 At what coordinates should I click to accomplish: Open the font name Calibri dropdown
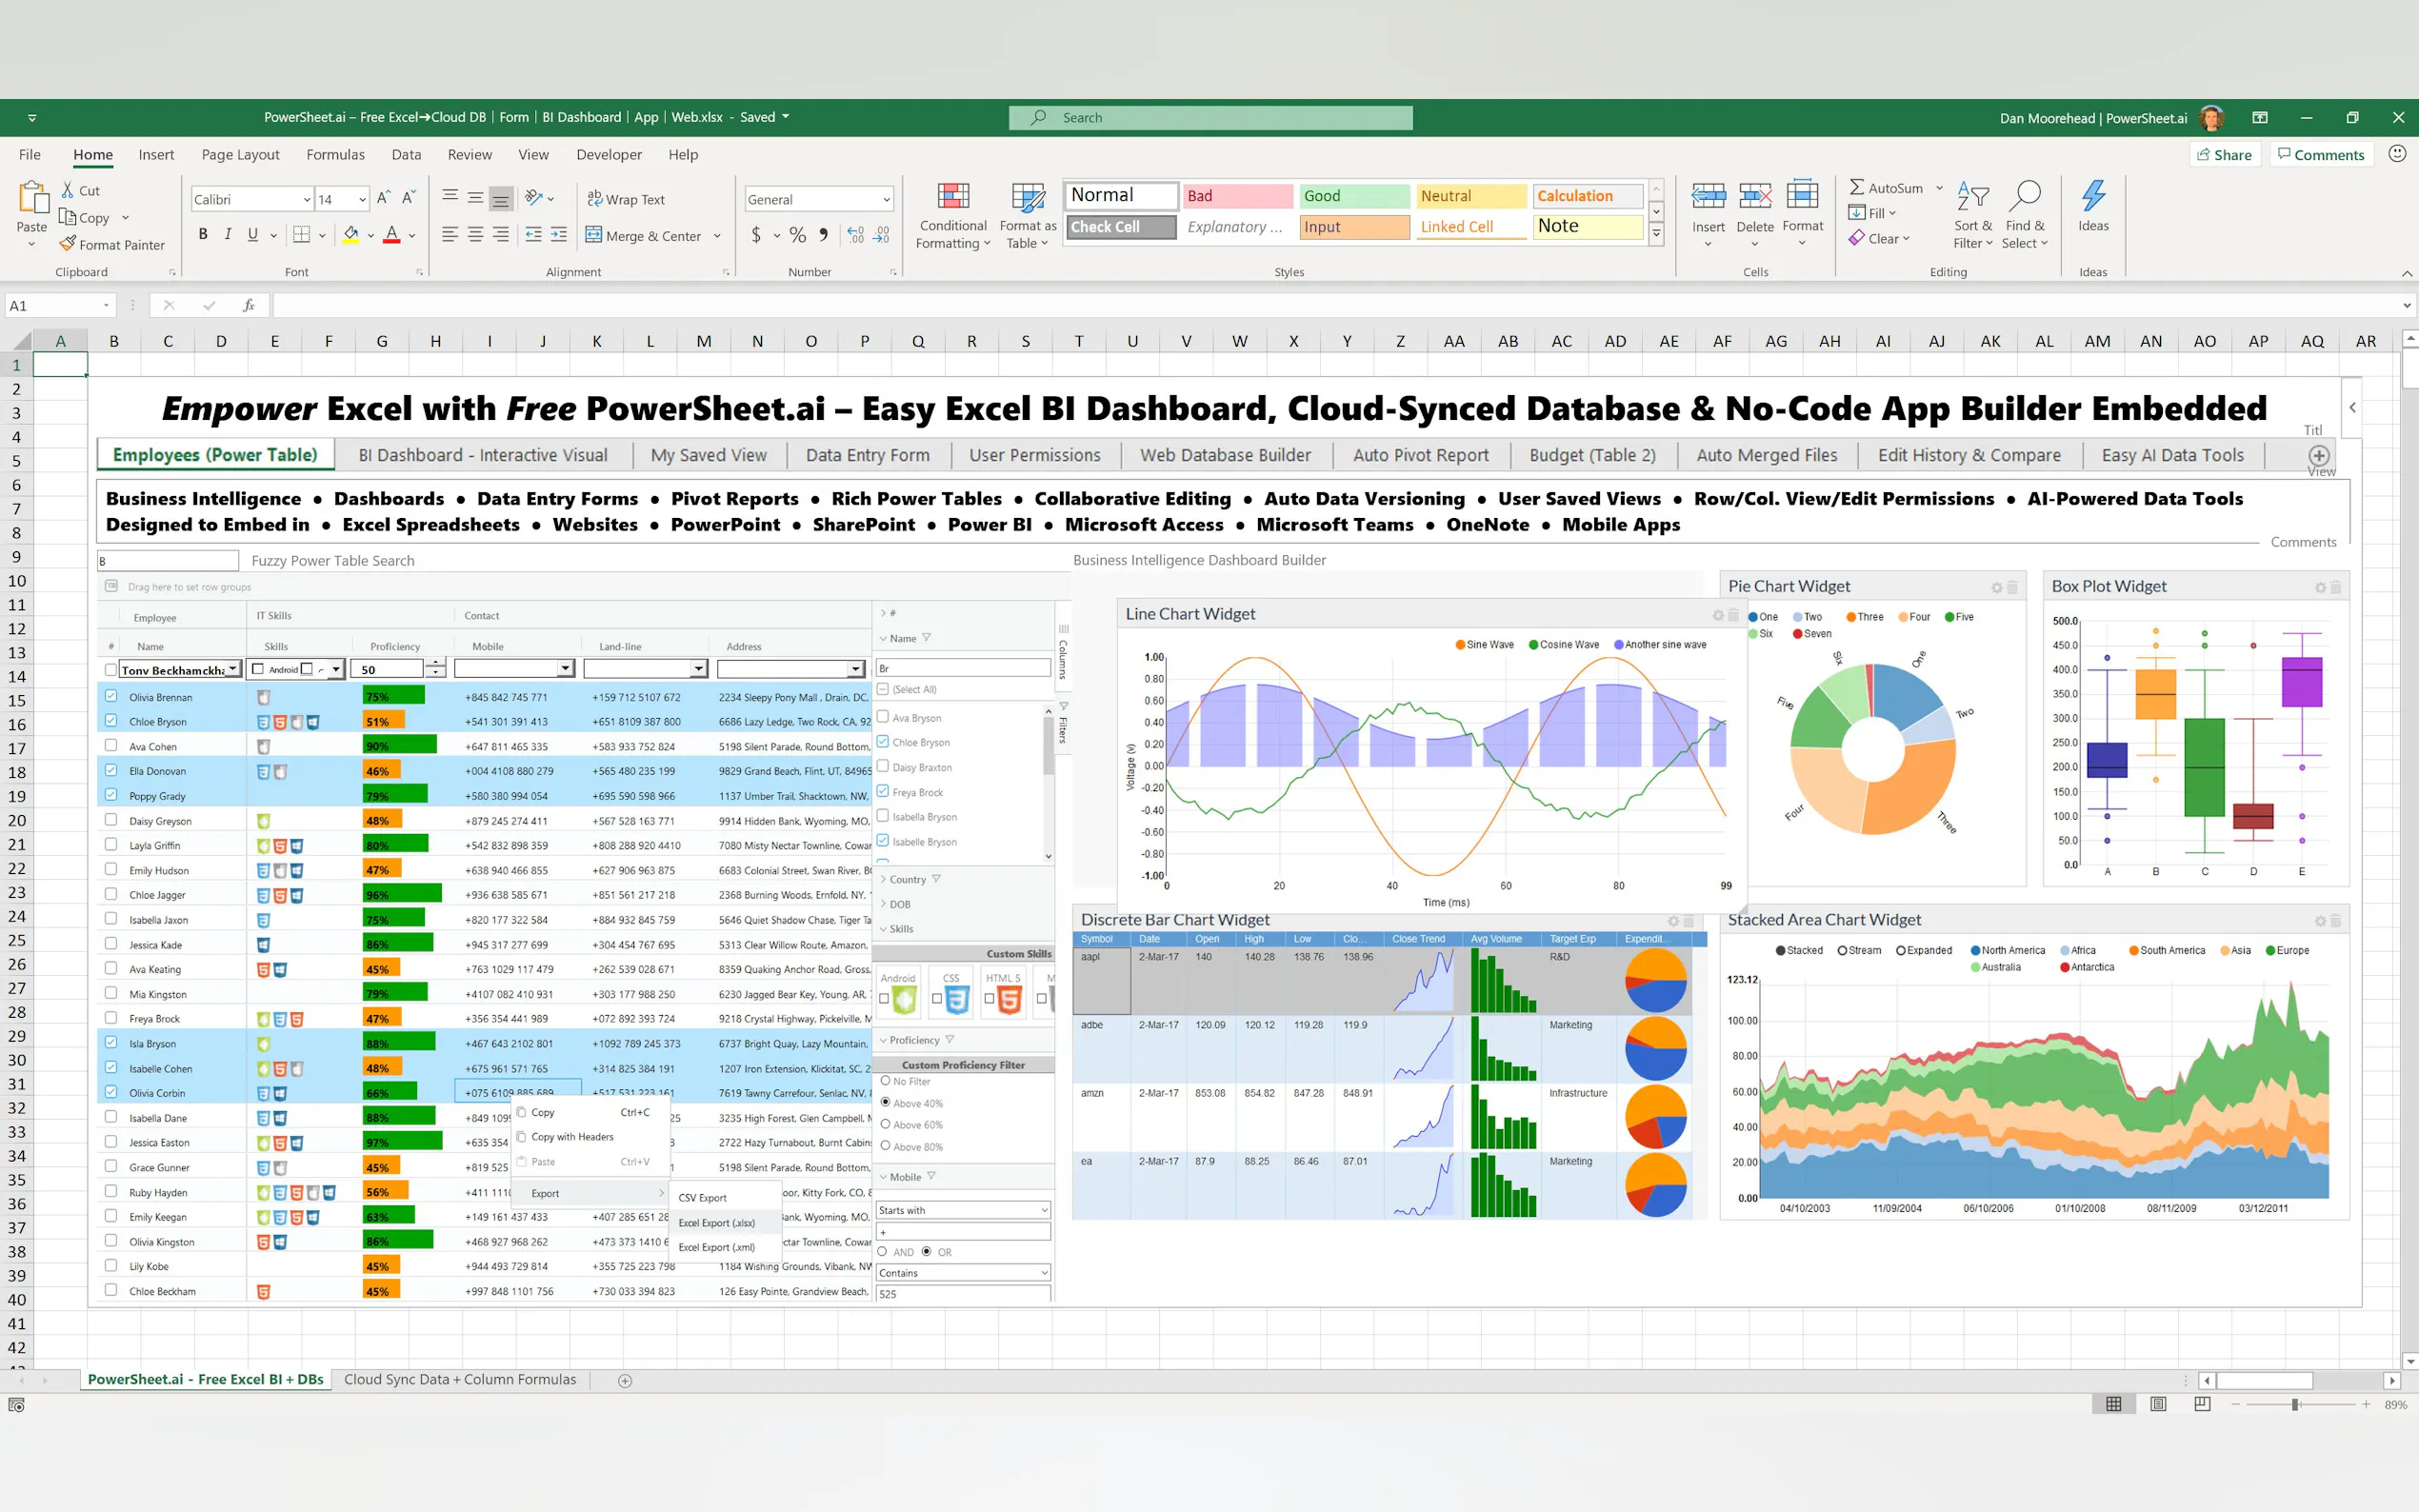(x=306, y=199)
